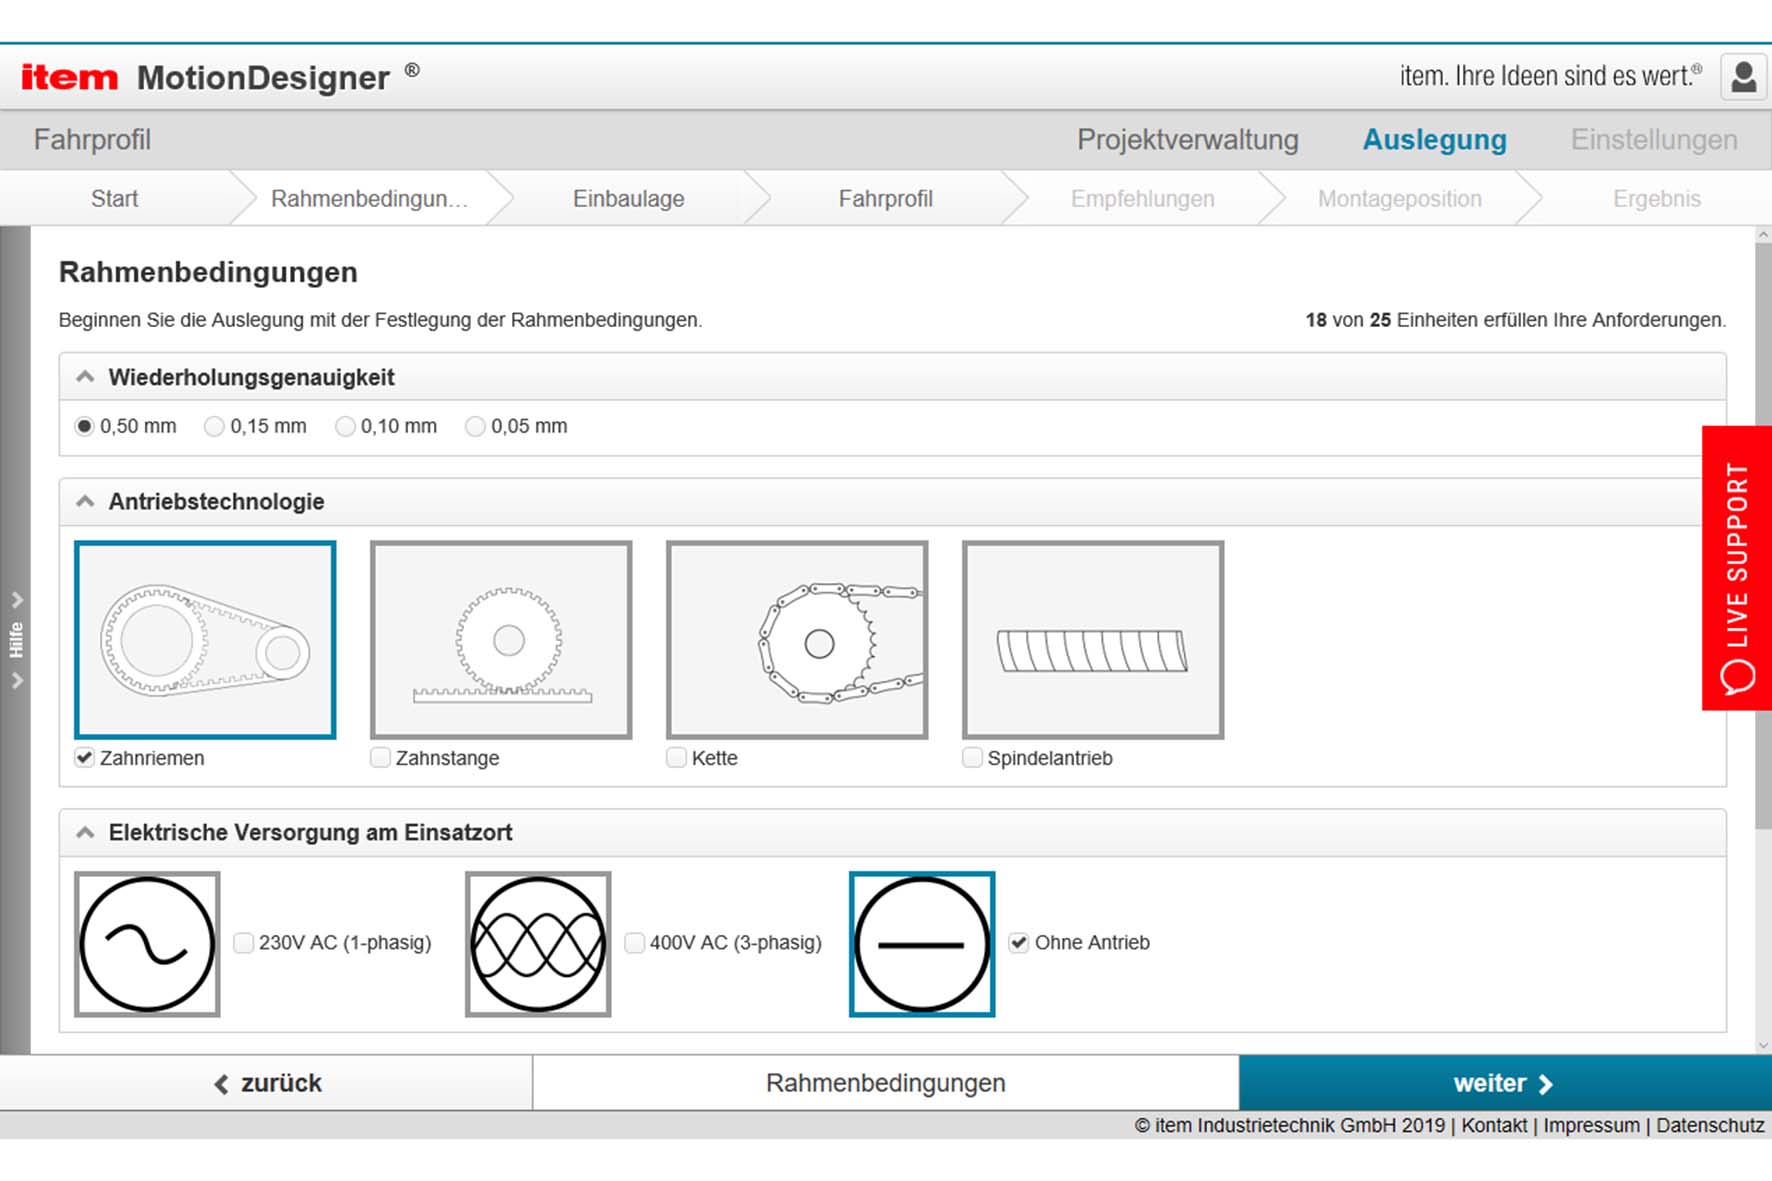Check the Kette checkbox
This screenshot has width=1772, height=1181.
pyautogui.click(x=677, y=758)
